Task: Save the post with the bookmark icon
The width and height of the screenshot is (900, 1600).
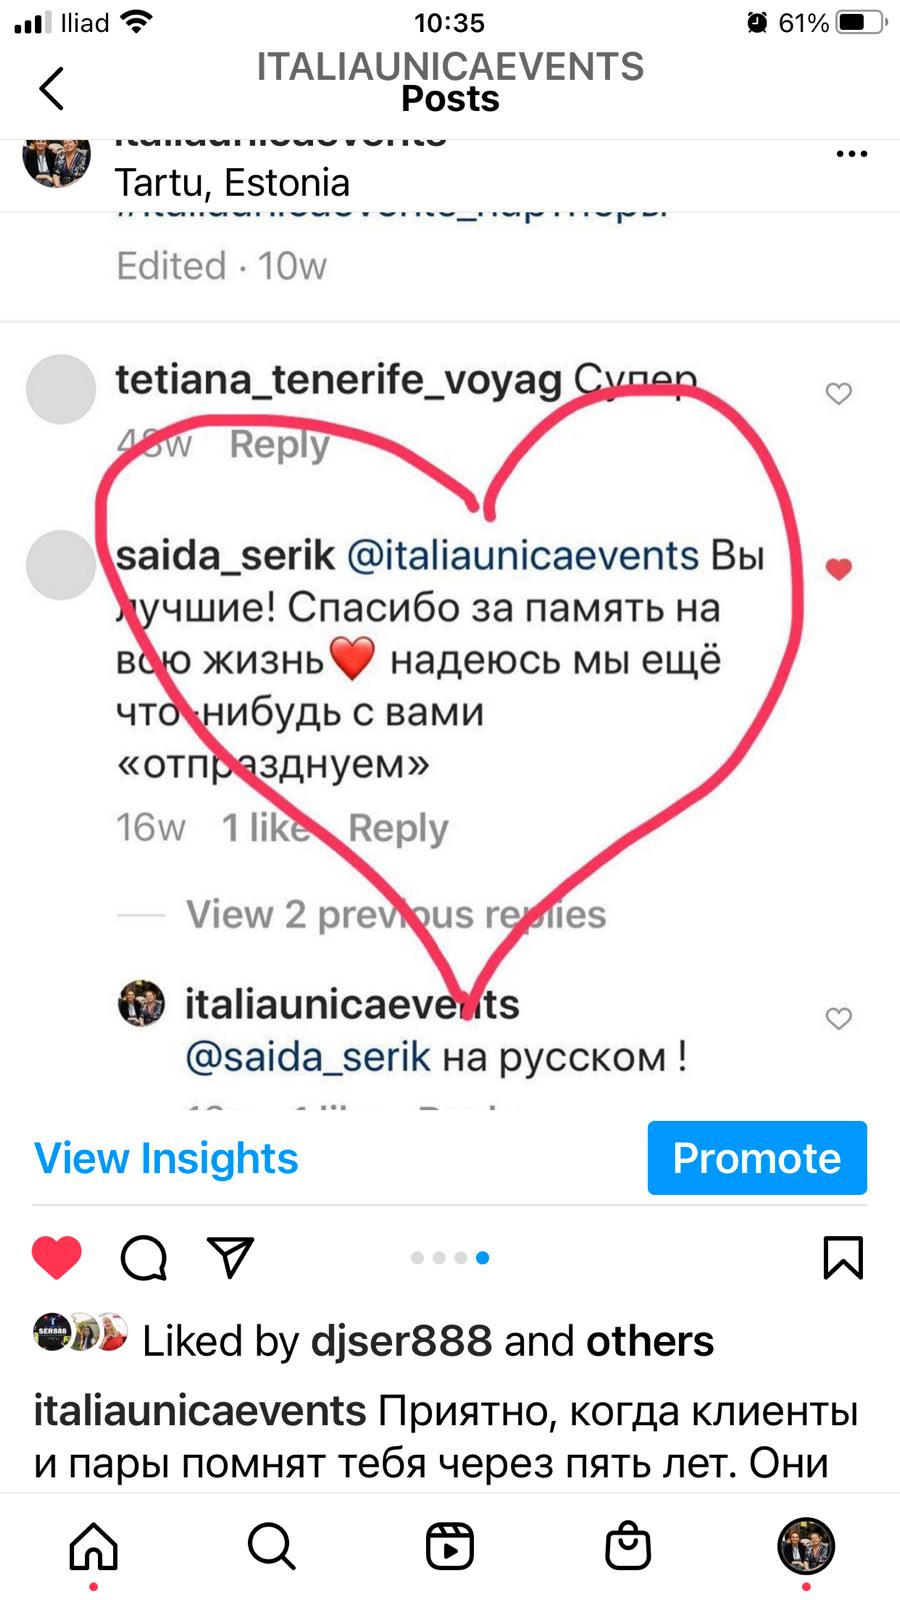Action: point(842,1258)
